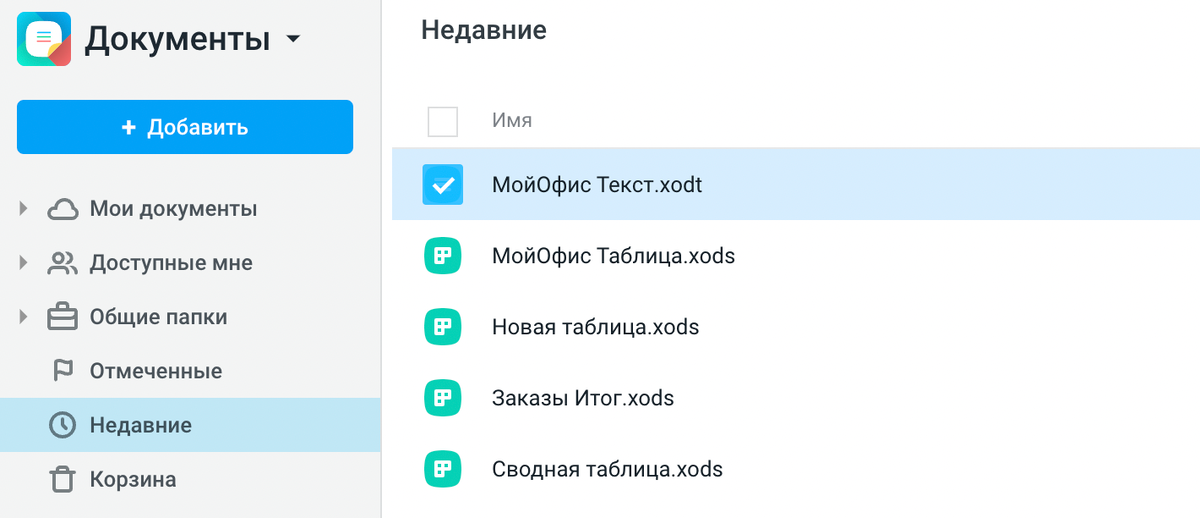Screen dimensions: 1200x518
Task: Open the Документы dropdown arrow
Action: 292,40
